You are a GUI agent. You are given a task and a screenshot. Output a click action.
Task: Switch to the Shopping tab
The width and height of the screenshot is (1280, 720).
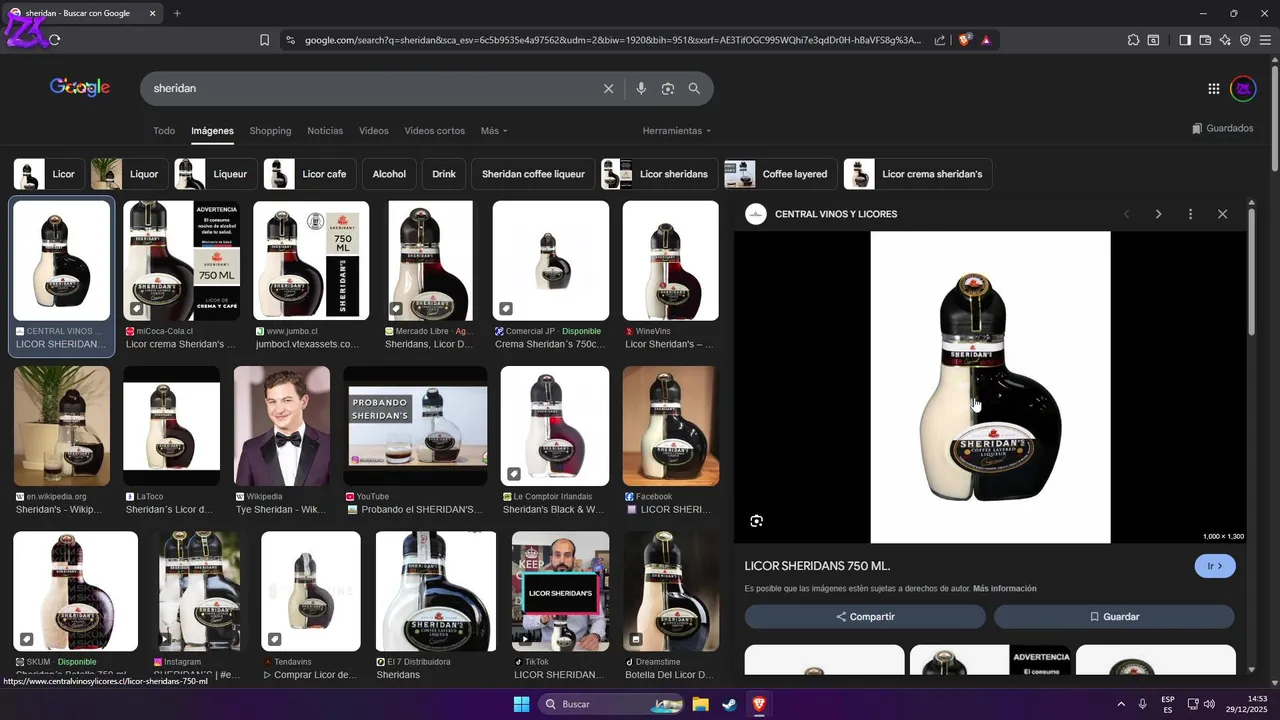point(270,131)
